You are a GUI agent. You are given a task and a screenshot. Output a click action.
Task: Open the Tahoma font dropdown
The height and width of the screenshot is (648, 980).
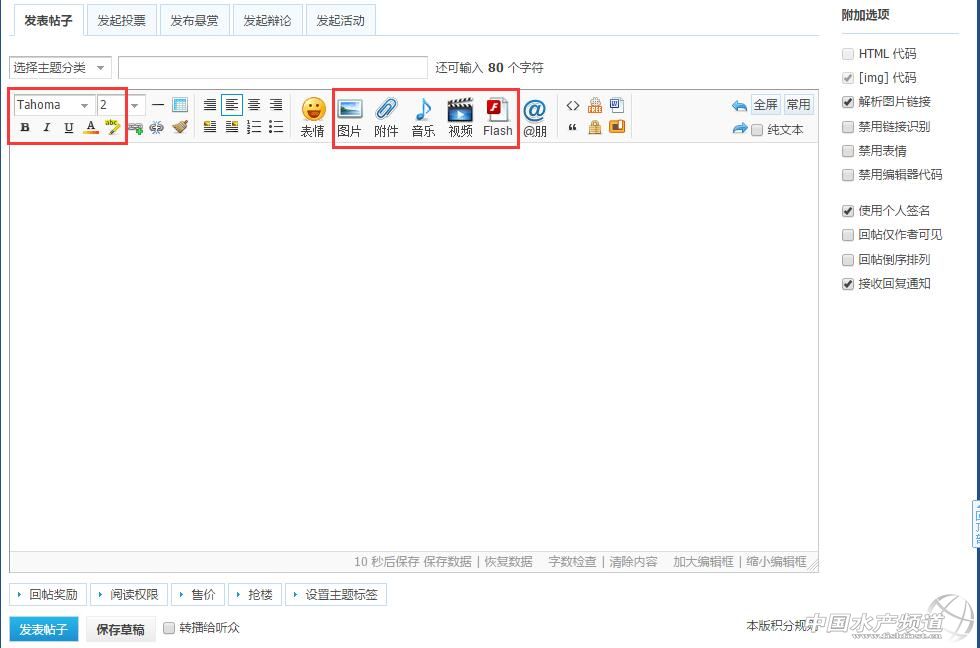54,105
